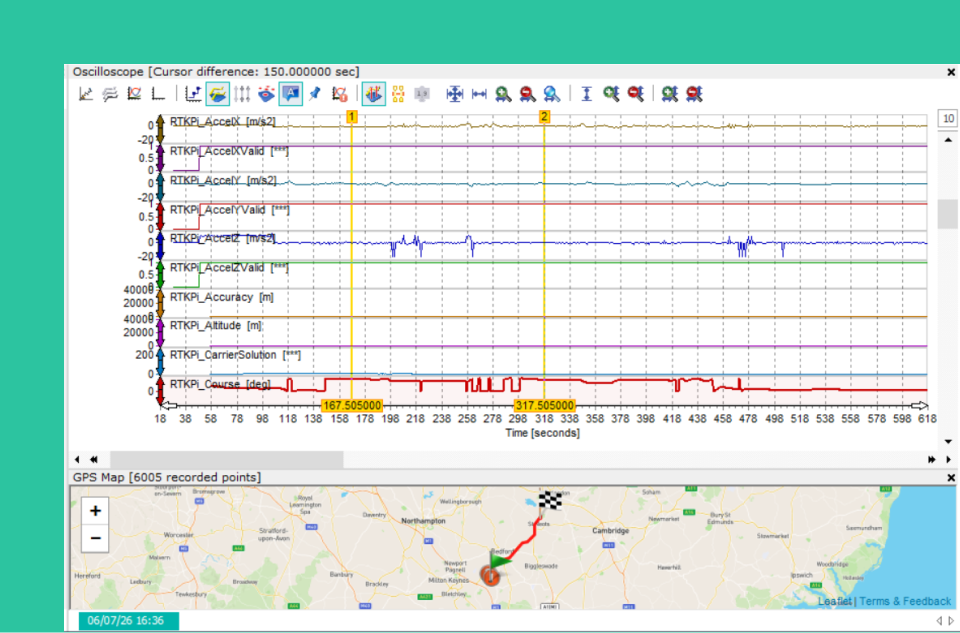Screen dimensions: 960x633
Task: Click the greyed-out 1.9 value icon
Action: point(422,94)
